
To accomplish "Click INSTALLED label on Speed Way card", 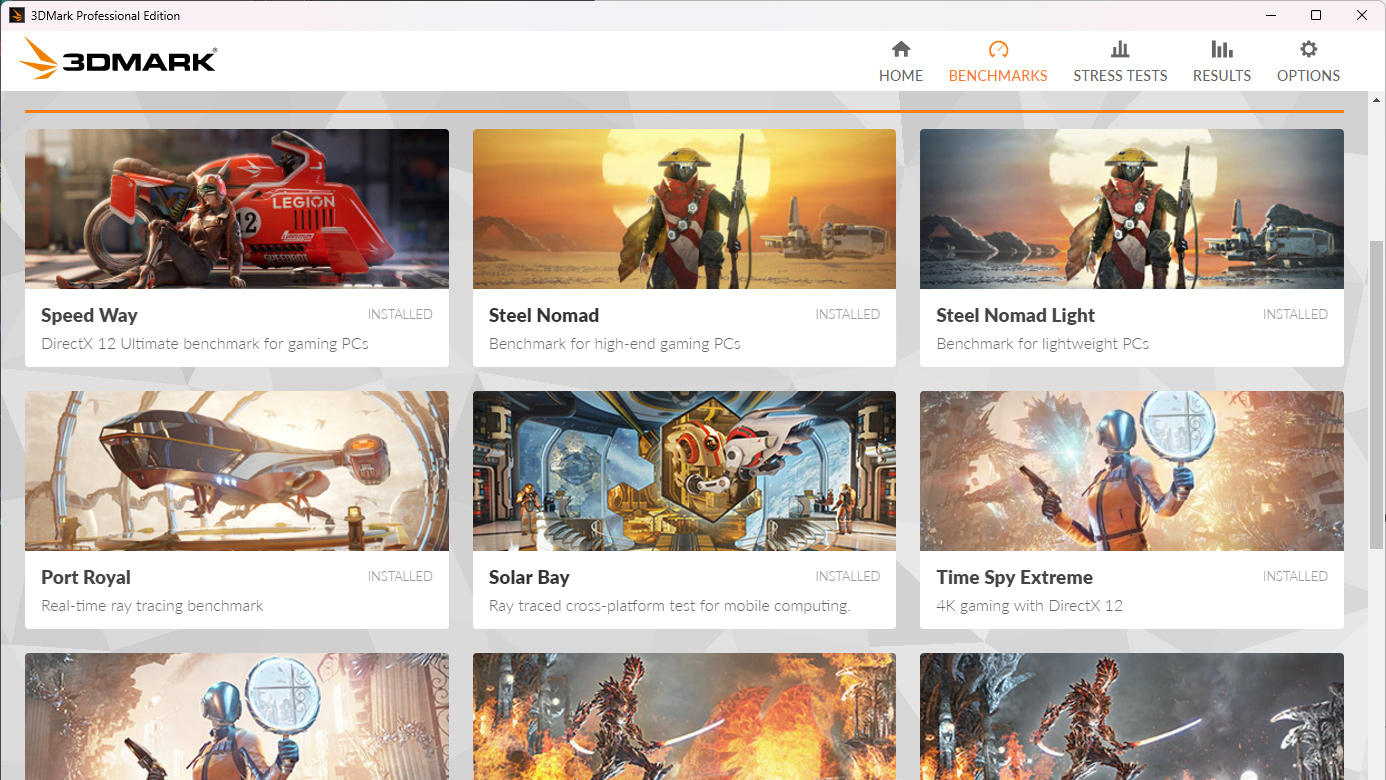I will point(400,314).
